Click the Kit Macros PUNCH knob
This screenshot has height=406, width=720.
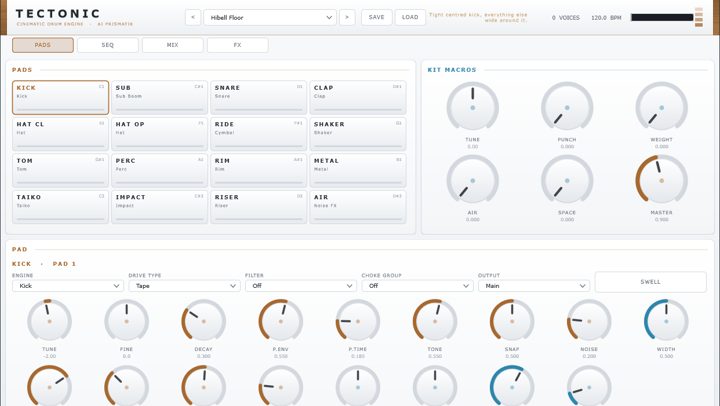(x=567, y=107)
